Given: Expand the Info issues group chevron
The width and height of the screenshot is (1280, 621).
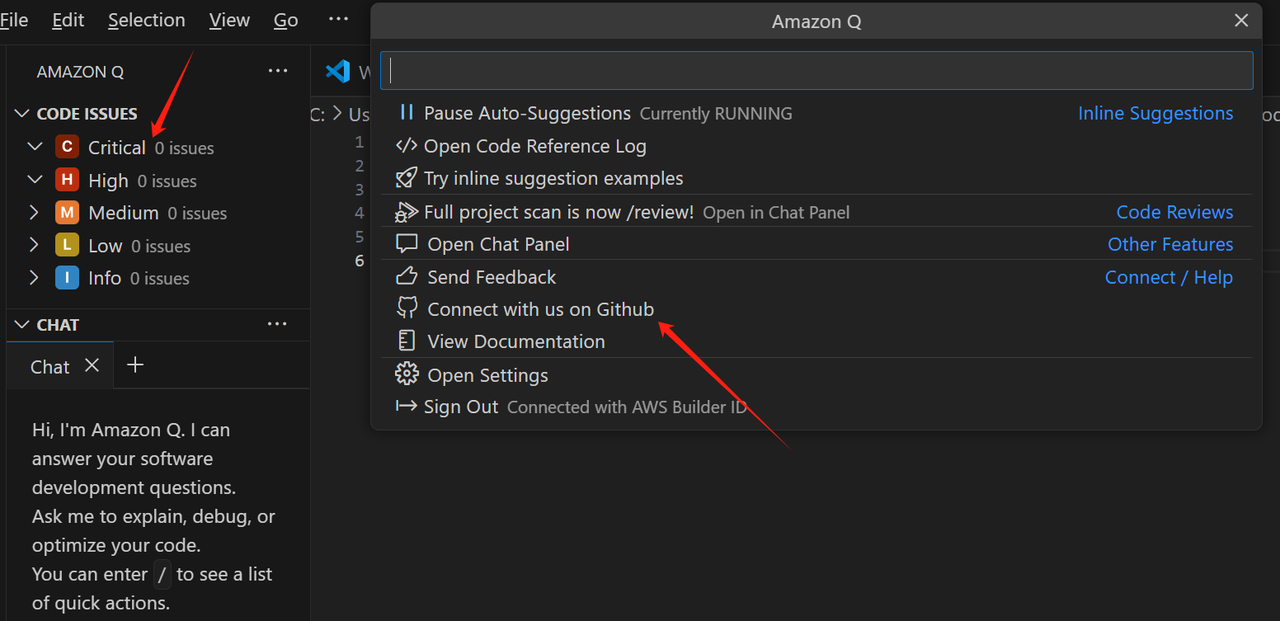Looking at the screenshot, I should [35, 277].
